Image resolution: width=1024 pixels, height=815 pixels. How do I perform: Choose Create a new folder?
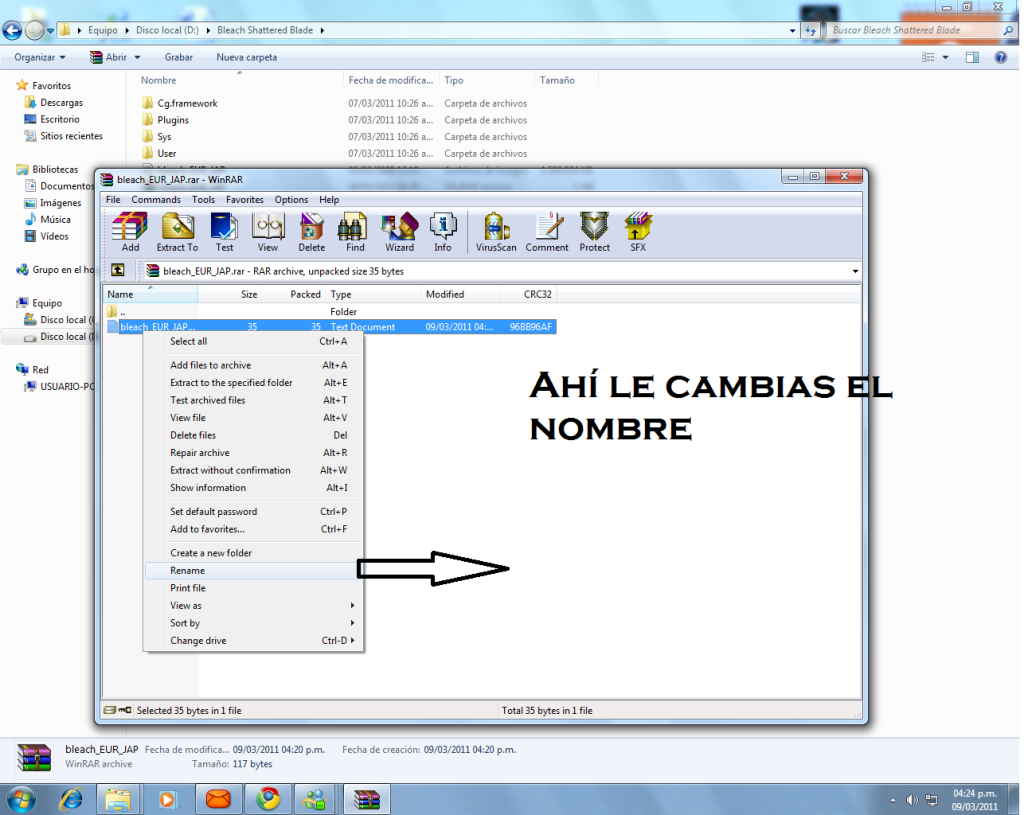point(253,552)
